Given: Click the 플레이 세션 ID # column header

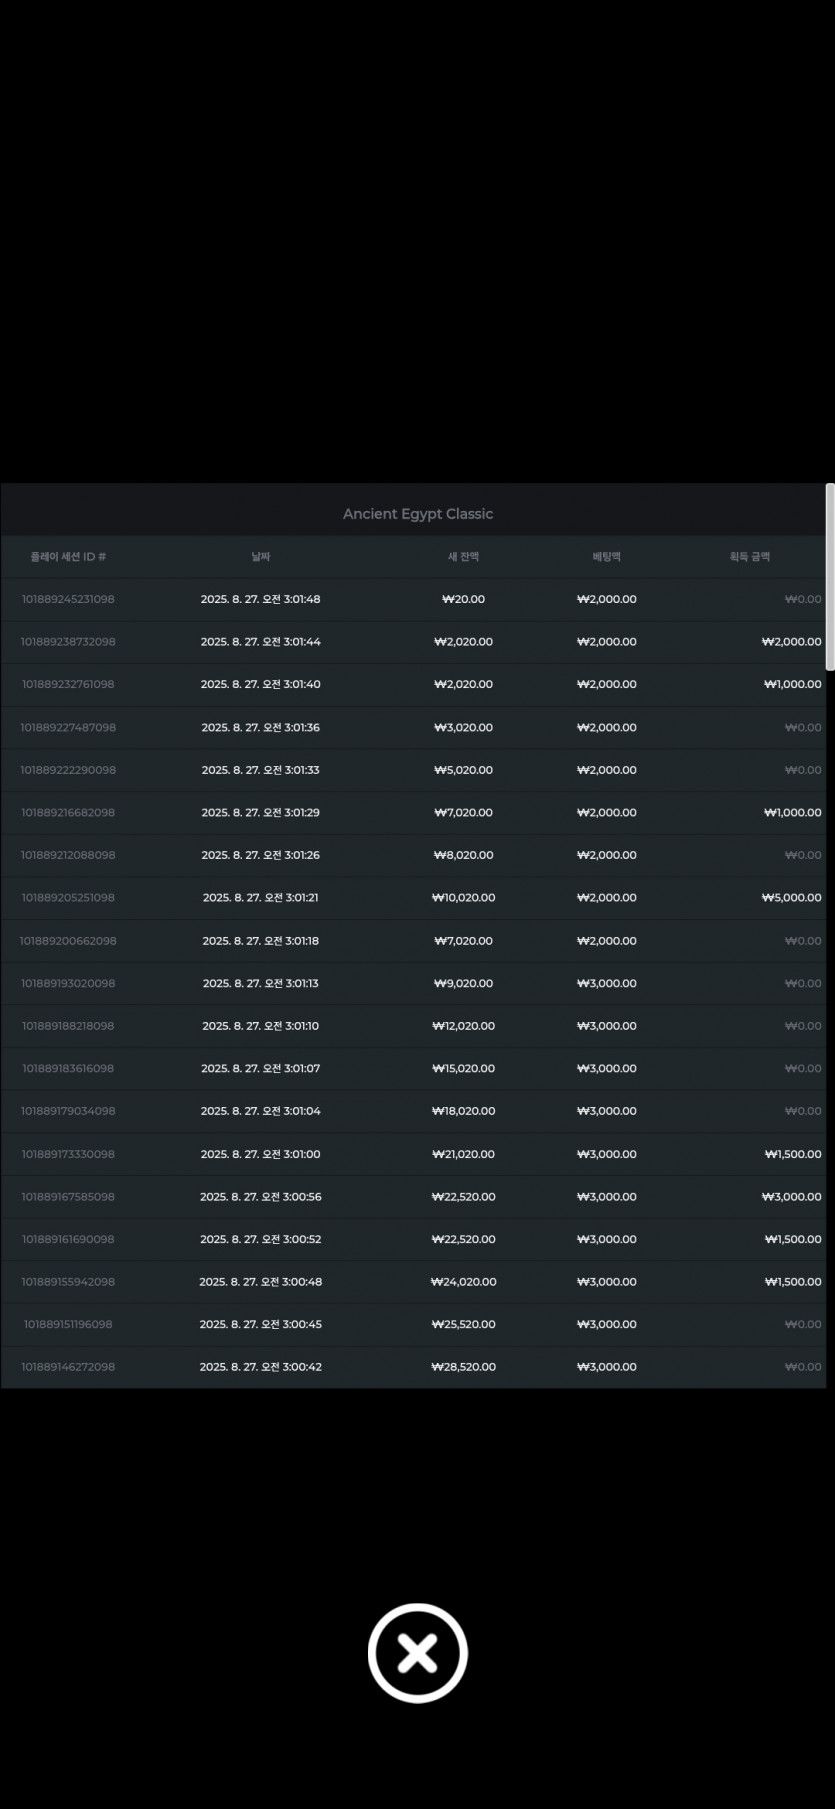Looking at the screenshot, I should pyautogui.click(x=68, y=557).
